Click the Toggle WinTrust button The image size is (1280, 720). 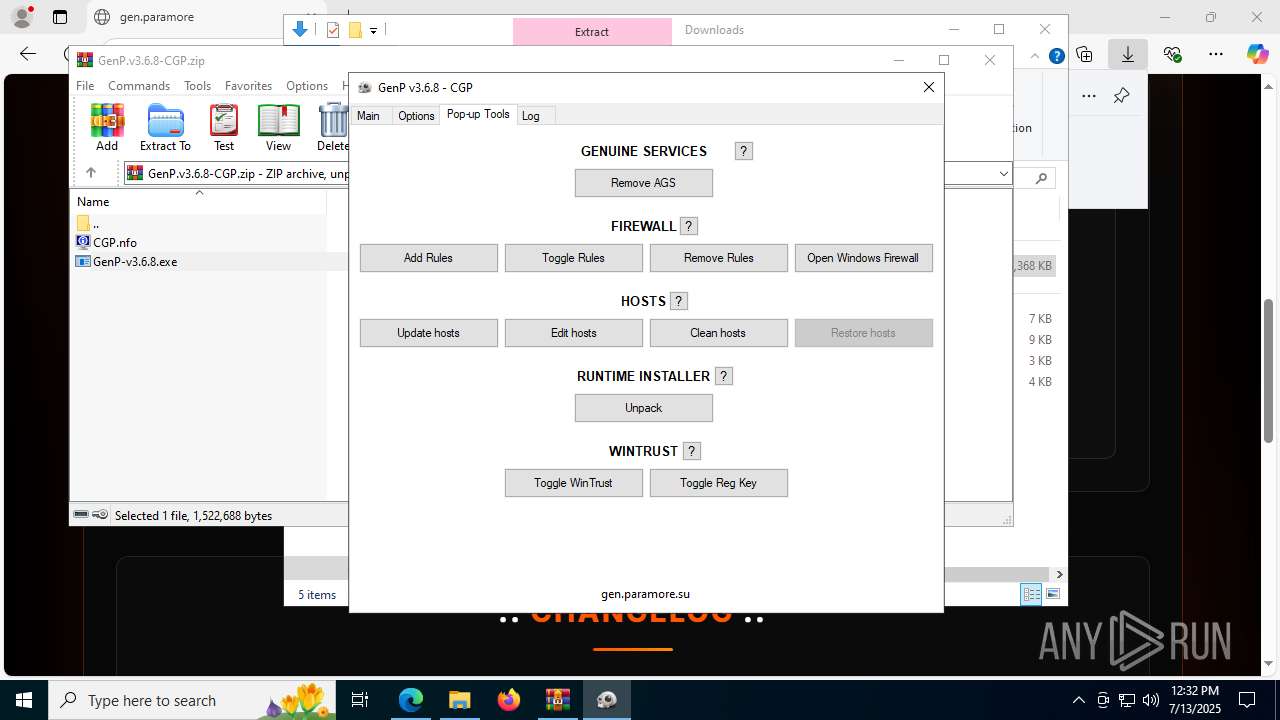click(574, 483)
